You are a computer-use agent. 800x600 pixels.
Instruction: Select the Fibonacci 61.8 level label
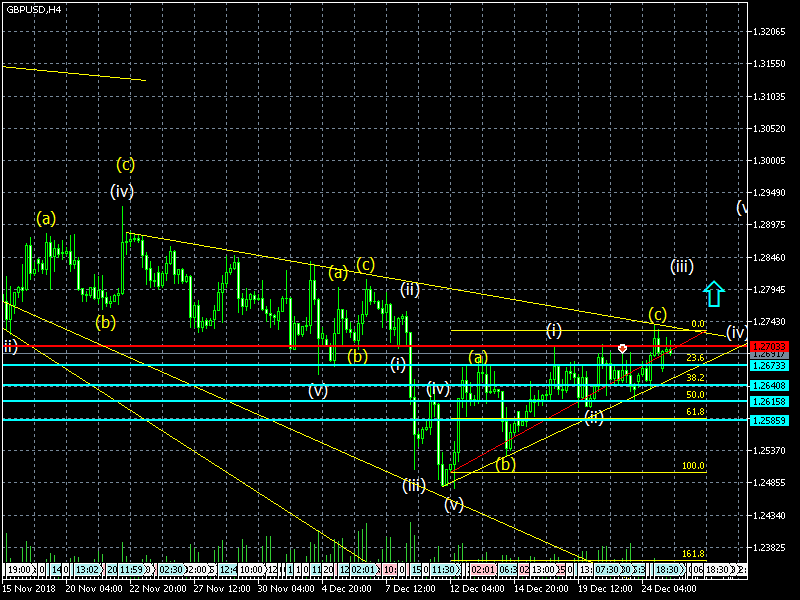click(696, 412)
